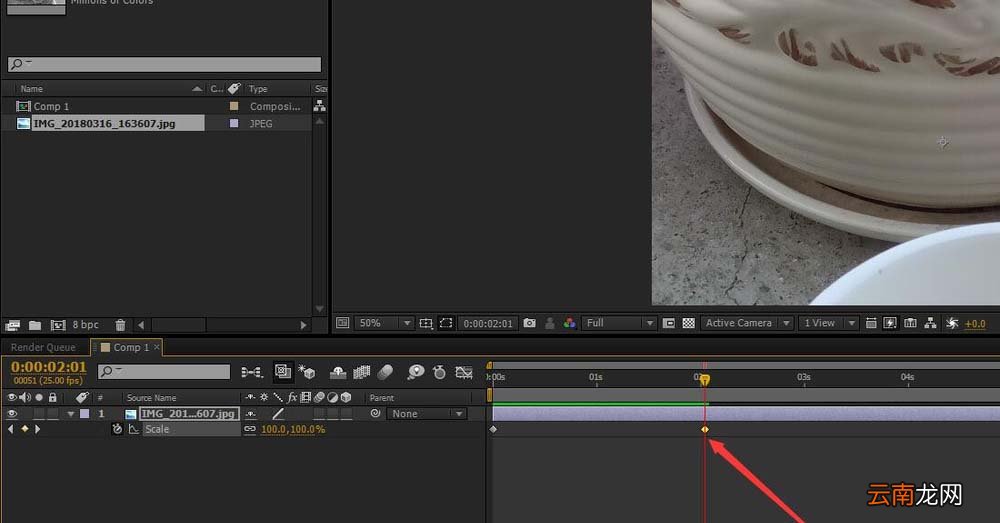Image resolution: width=1000 pixels, height=523 pixels.
Task: Toggle mask and shape path visibility
Action: pos(446,323)
